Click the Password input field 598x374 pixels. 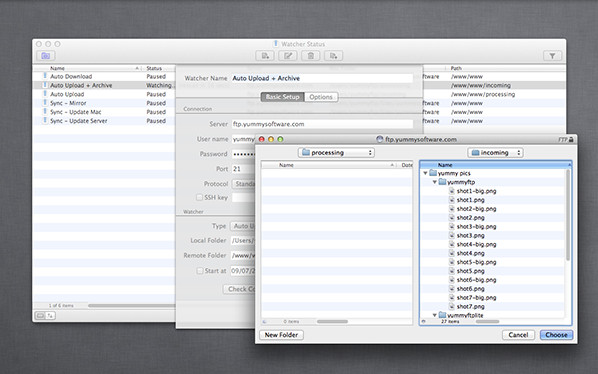tap(243, 154)
